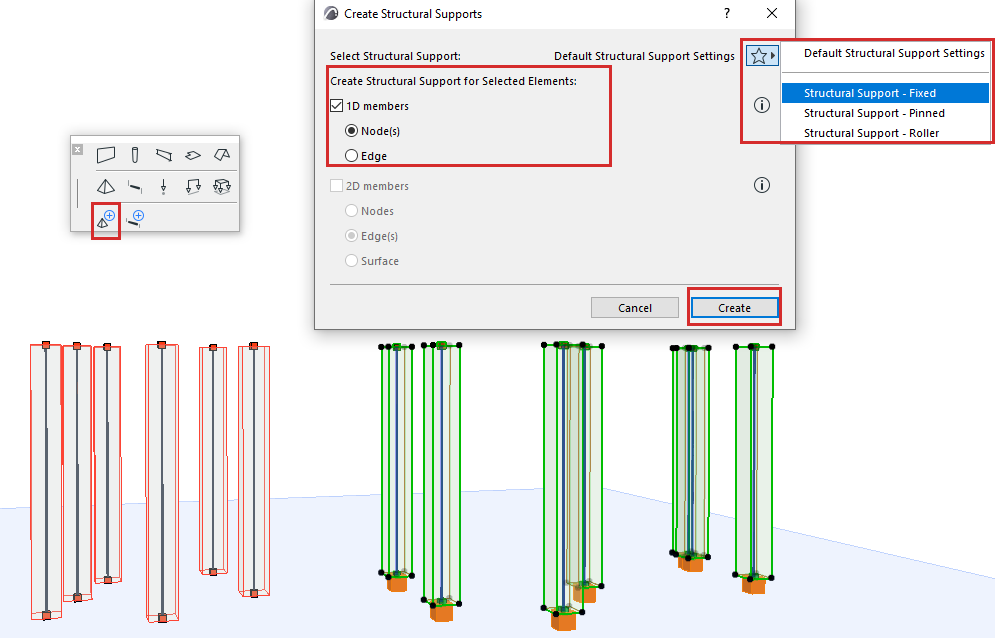995x638 pixels.
Task: Select the Surface radio button
Action: [x=351, y=260]
